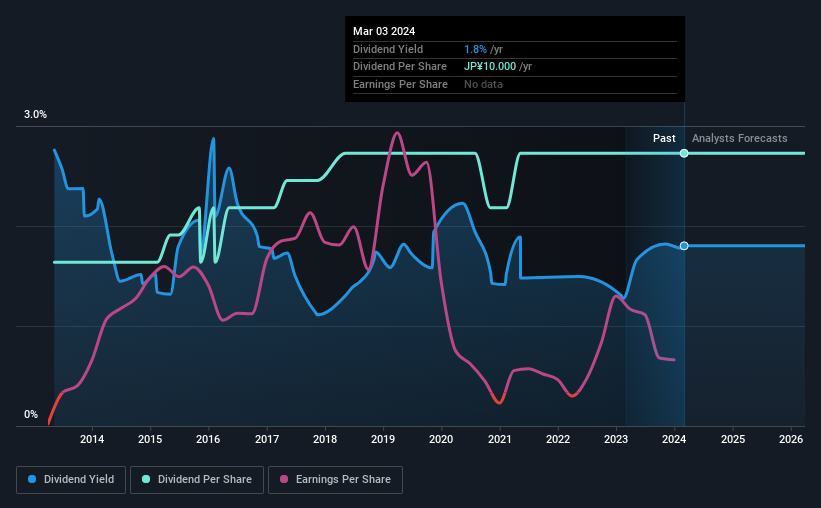Click the 2022 x-axis tick label

click(x=558, y=439)
